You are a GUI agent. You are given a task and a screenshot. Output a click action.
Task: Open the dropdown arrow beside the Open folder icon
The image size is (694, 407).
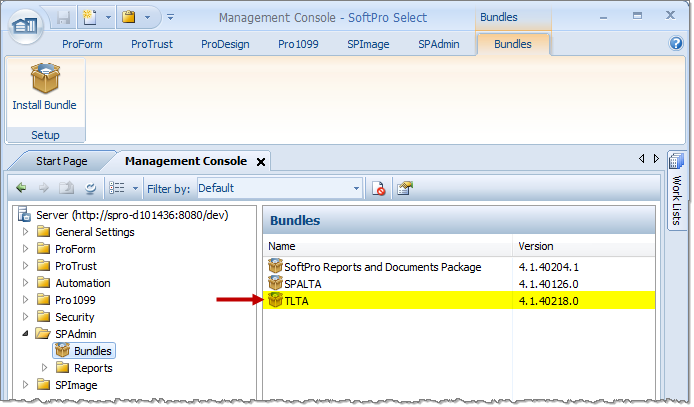147,18
